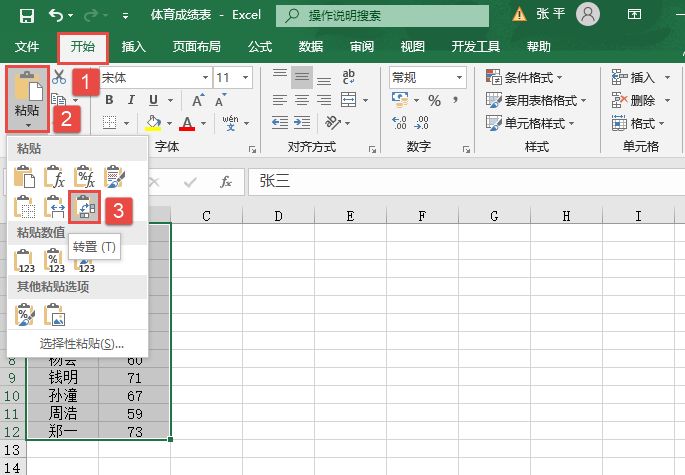Viewport: 685px width, 475px height.
Task: Click the Insert Function fx icon
Action: (x=226, y=182)
